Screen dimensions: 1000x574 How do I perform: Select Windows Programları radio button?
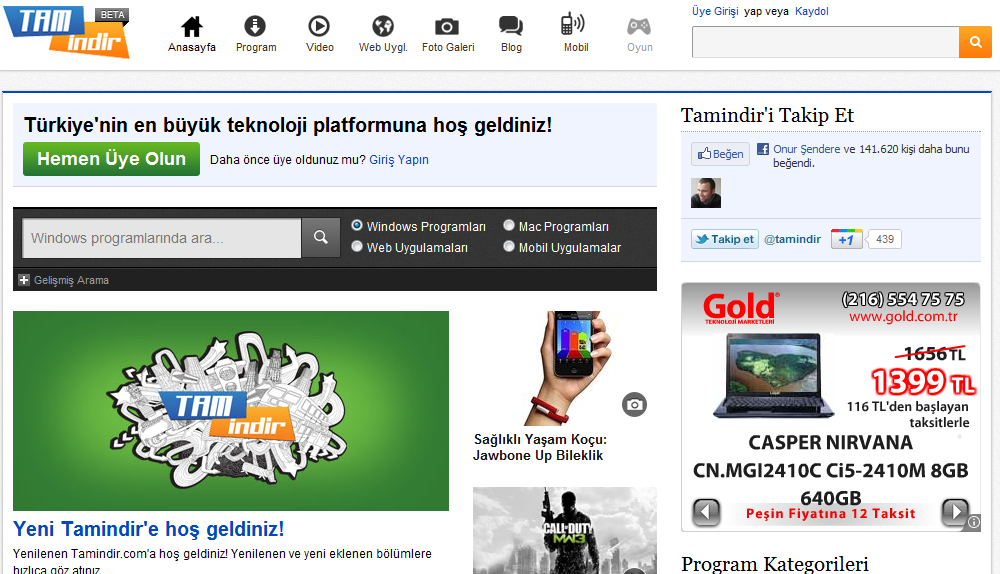(357, 226)
